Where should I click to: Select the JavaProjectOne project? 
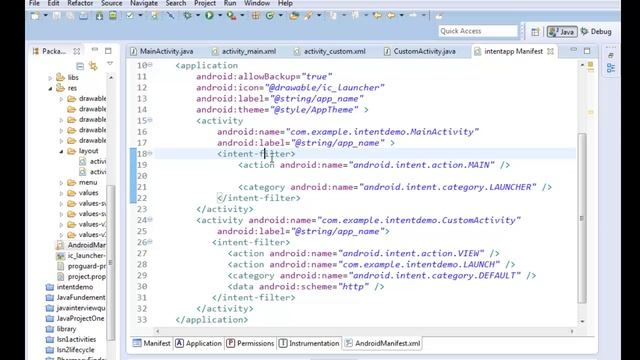(76, 318)
